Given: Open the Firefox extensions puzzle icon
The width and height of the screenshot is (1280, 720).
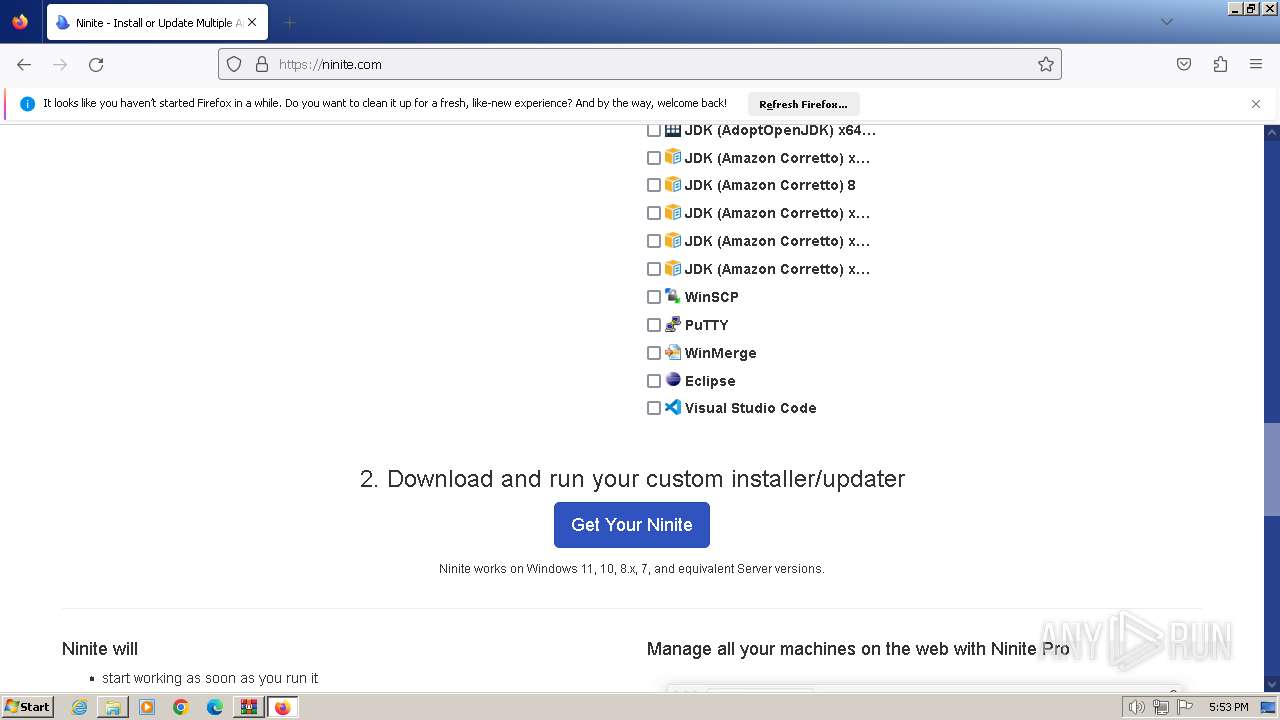Looking at the screenshot, I should pos(1220,64).
